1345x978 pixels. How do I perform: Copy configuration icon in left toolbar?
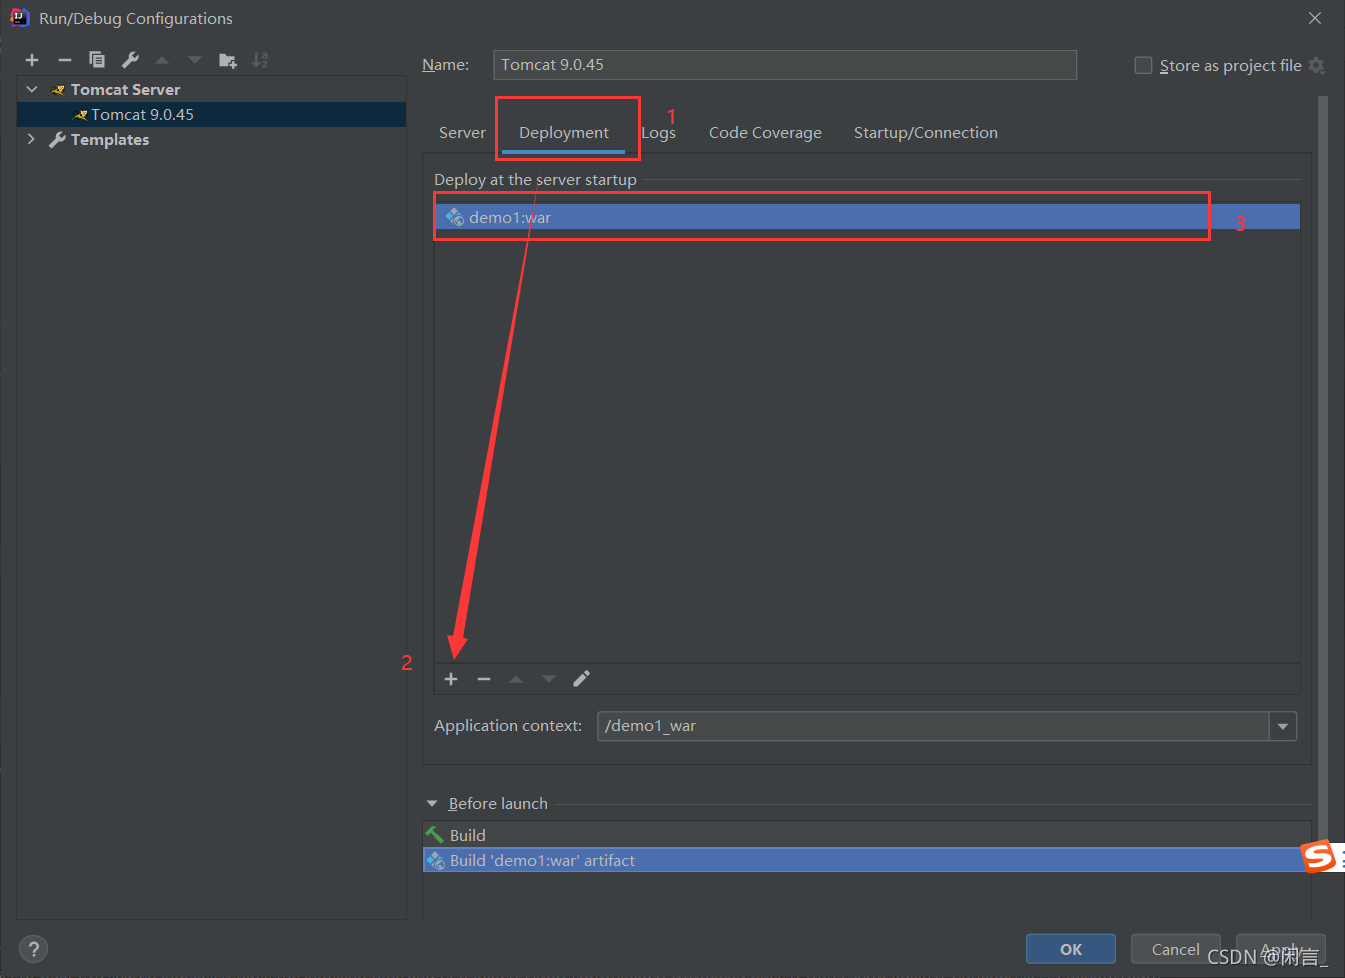[x=97, y=60]
